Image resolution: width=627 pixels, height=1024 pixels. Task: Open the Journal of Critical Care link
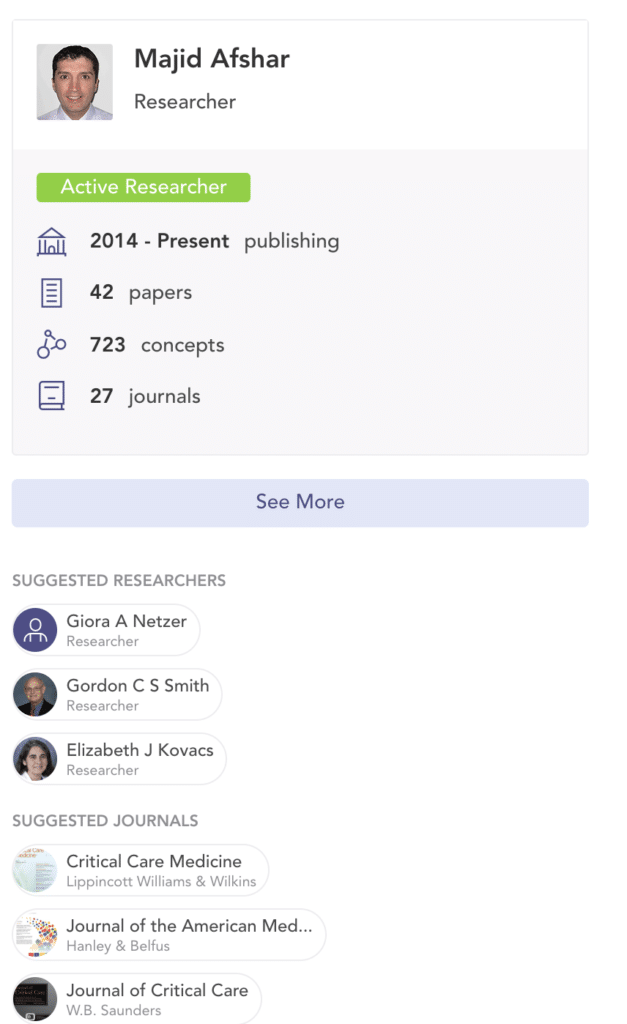click(137, 999)
